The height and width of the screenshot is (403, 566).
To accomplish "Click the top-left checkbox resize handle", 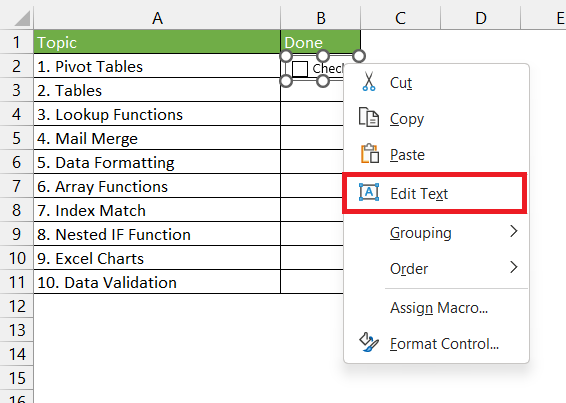I will [286, 56].
